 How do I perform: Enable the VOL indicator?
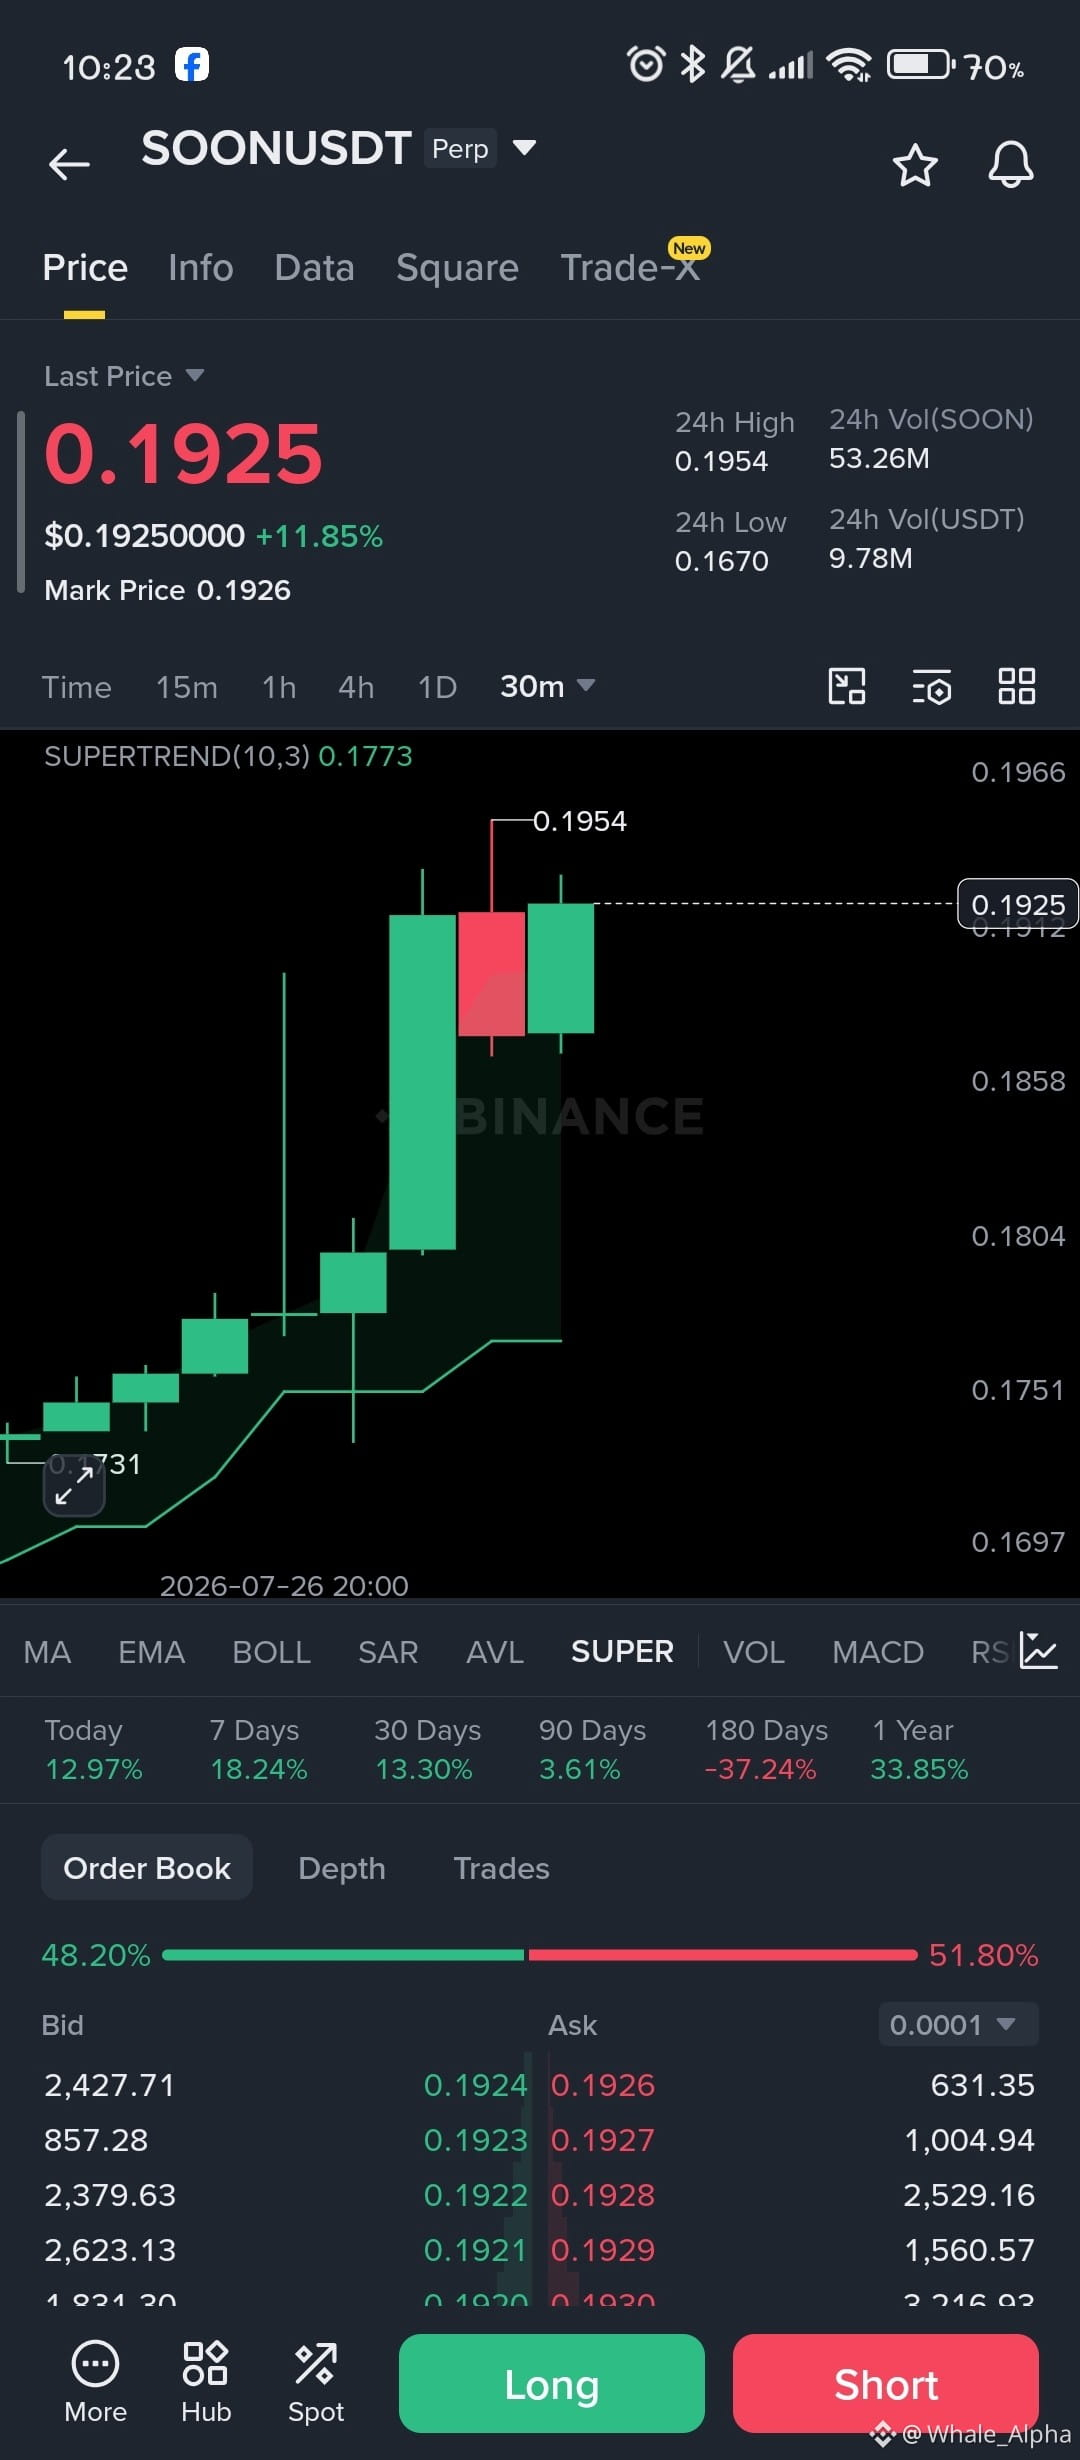[754, 1652]
